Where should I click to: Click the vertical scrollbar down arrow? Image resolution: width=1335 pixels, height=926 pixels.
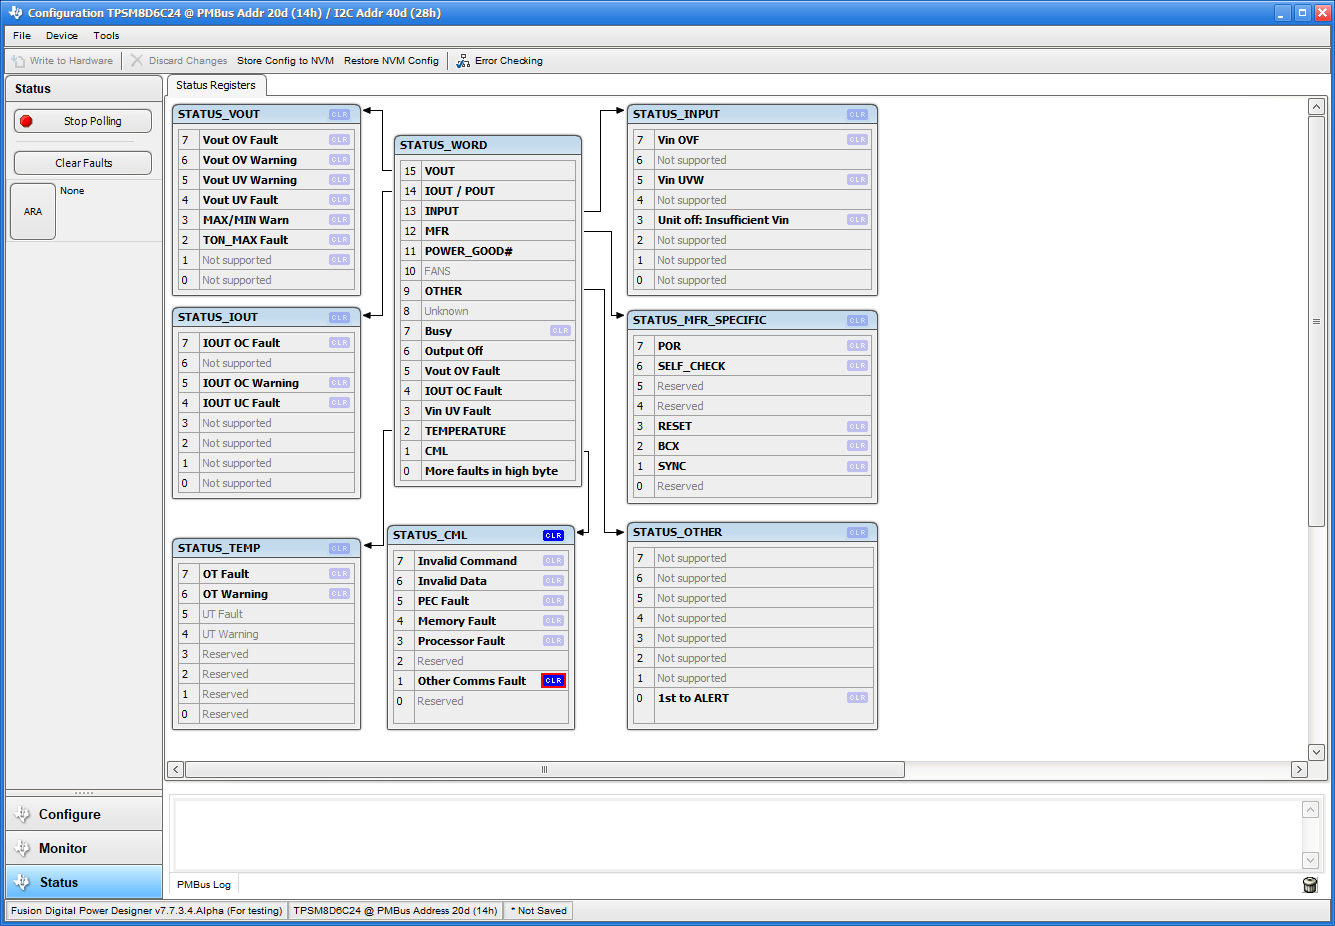tap(1316, 752)
